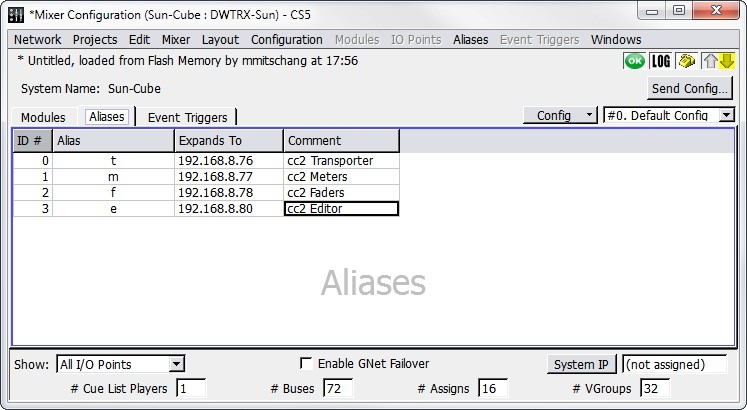
Task: Open the Show I/O Points dropdown
Action: (176, 365)
